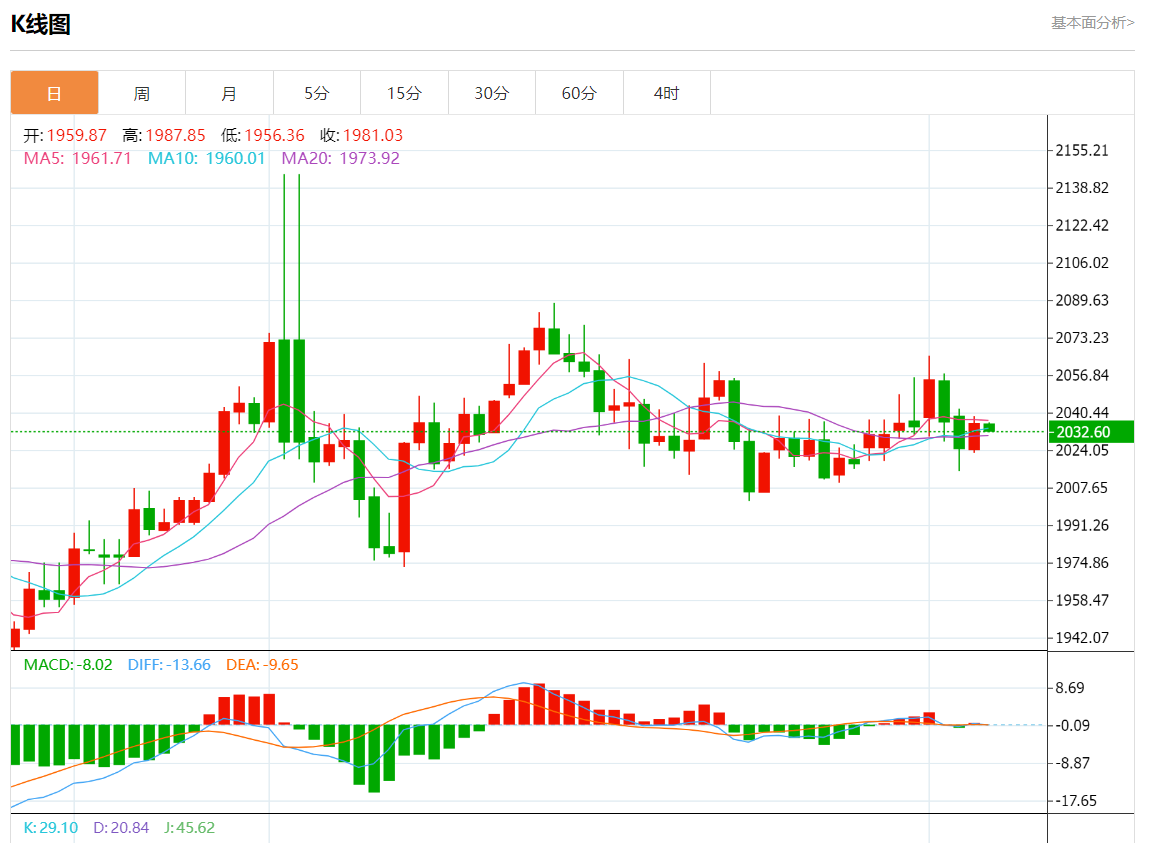Click the -8.87 MACD axis label
This screenshot has width=1162, height=843.
pos(1072,763)
